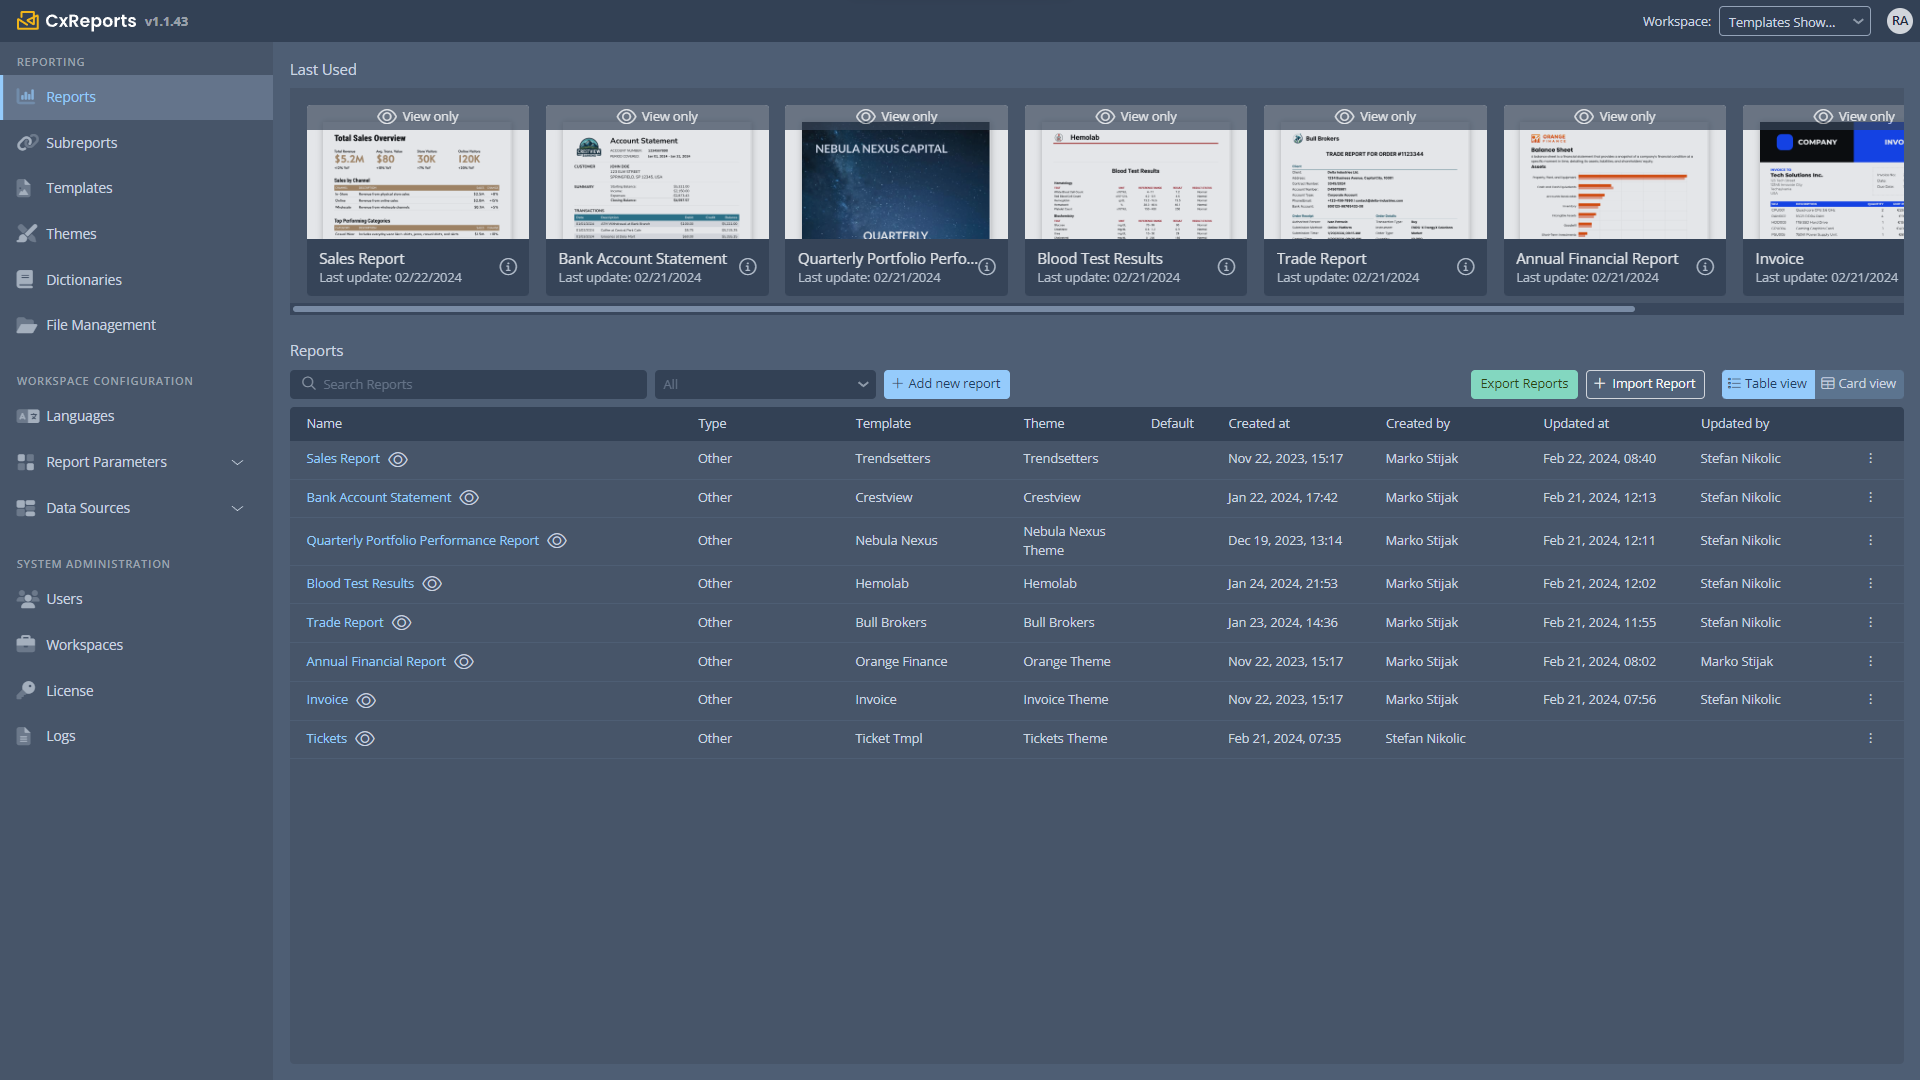Open the Trade Report link

[344, 622]
